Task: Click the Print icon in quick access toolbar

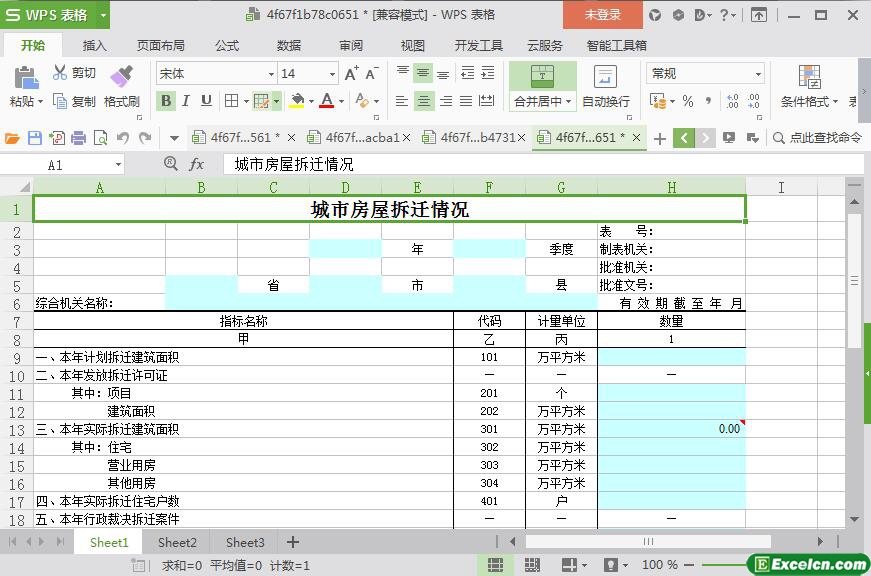Action: (x=78, y=138)
